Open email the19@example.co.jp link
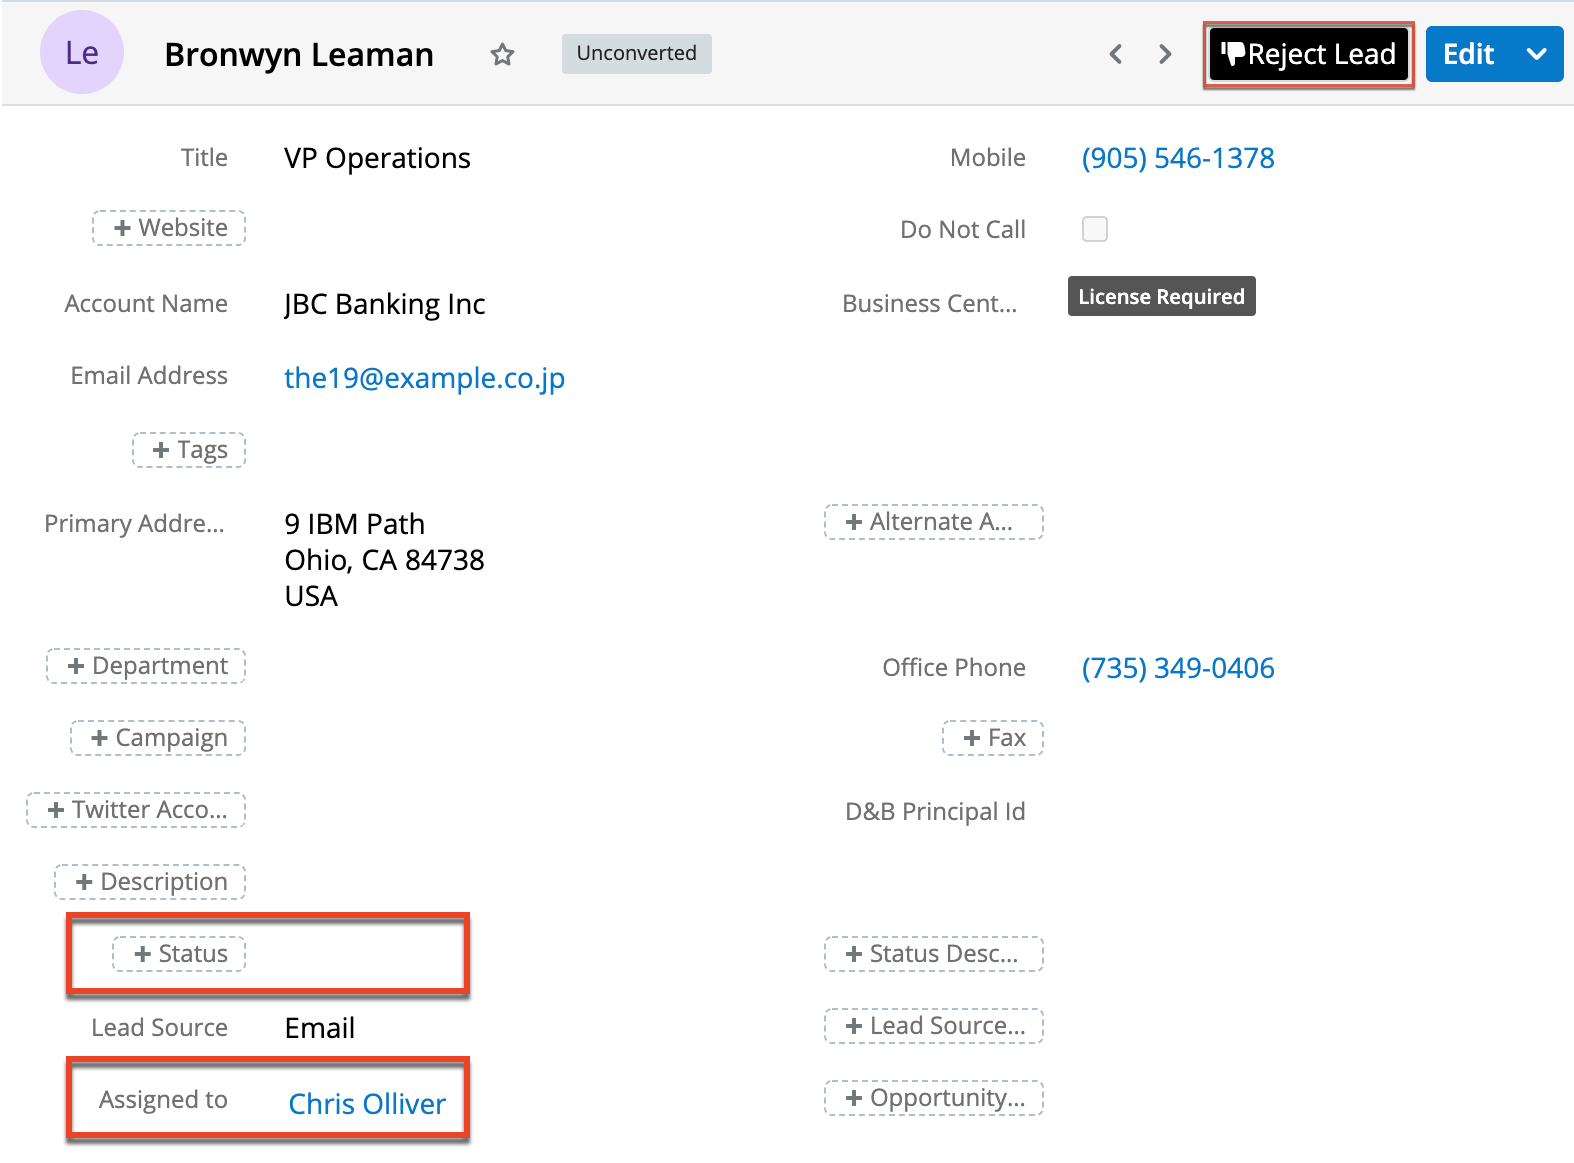Screen dimensions: 1574x1163 tap(424, 378)
